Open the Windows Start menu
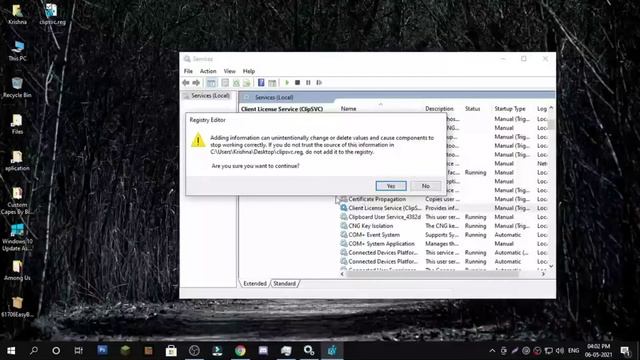This screenshot has width=640, height=360. point(11,351)
